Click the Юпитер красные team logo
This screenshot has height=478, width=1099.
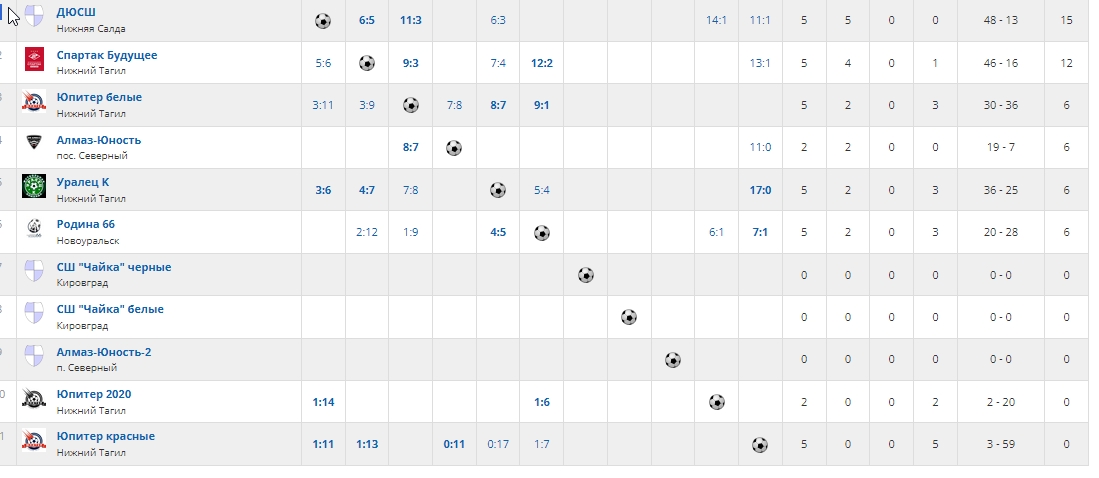[x=34, y=441]
